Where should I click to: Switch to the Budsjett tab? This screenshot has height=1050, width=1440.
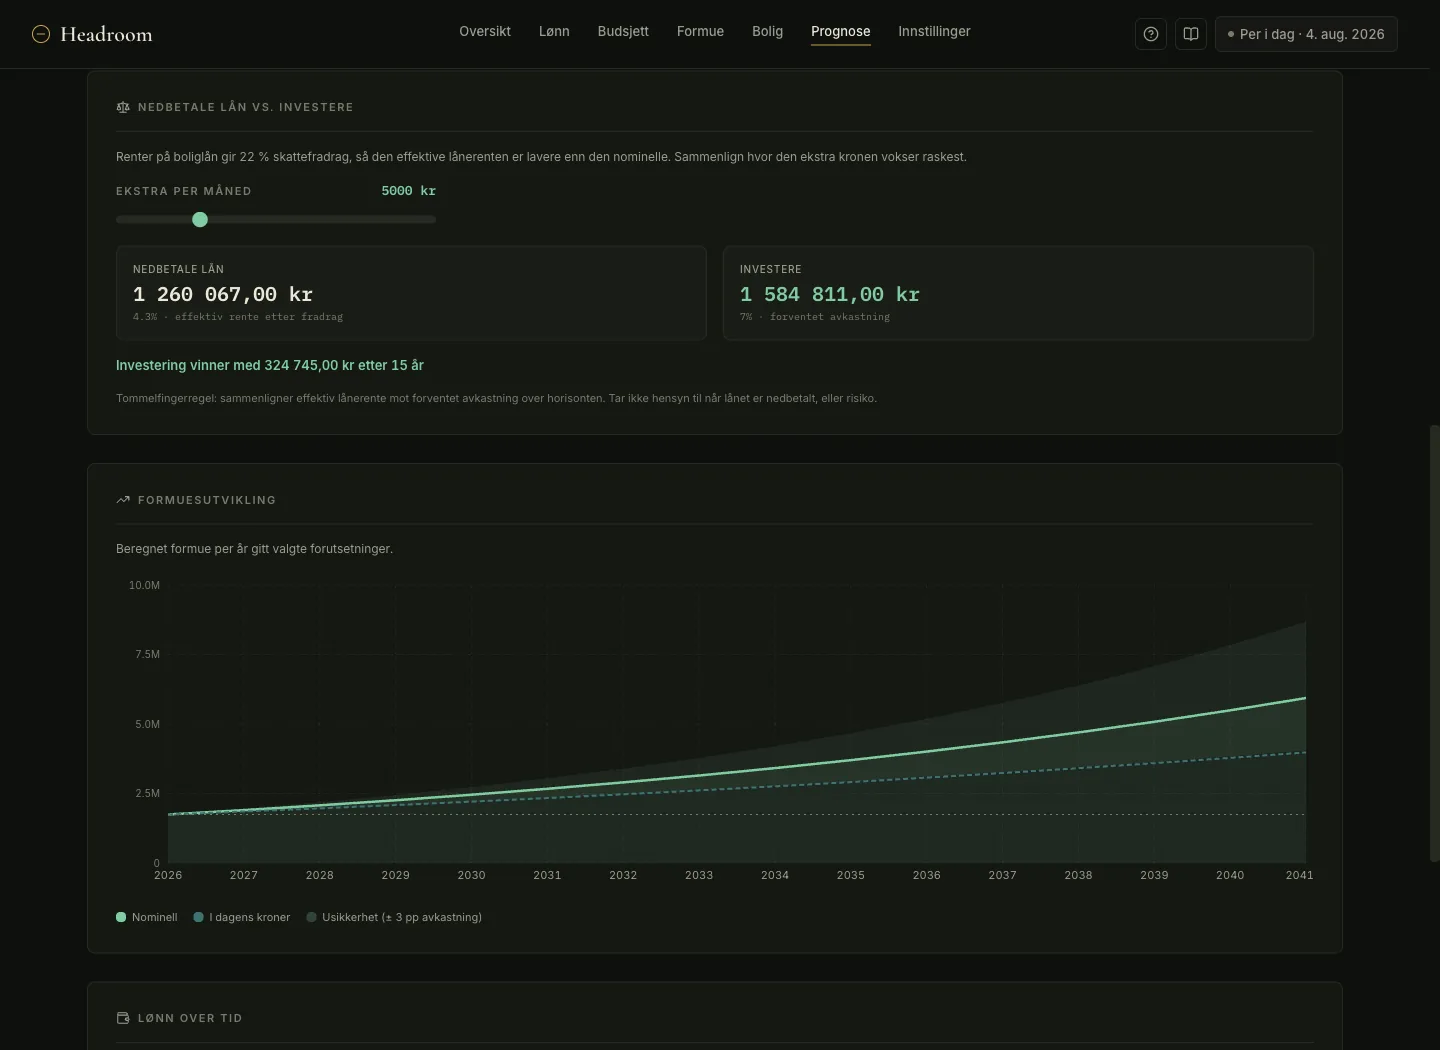coord(623,31)
